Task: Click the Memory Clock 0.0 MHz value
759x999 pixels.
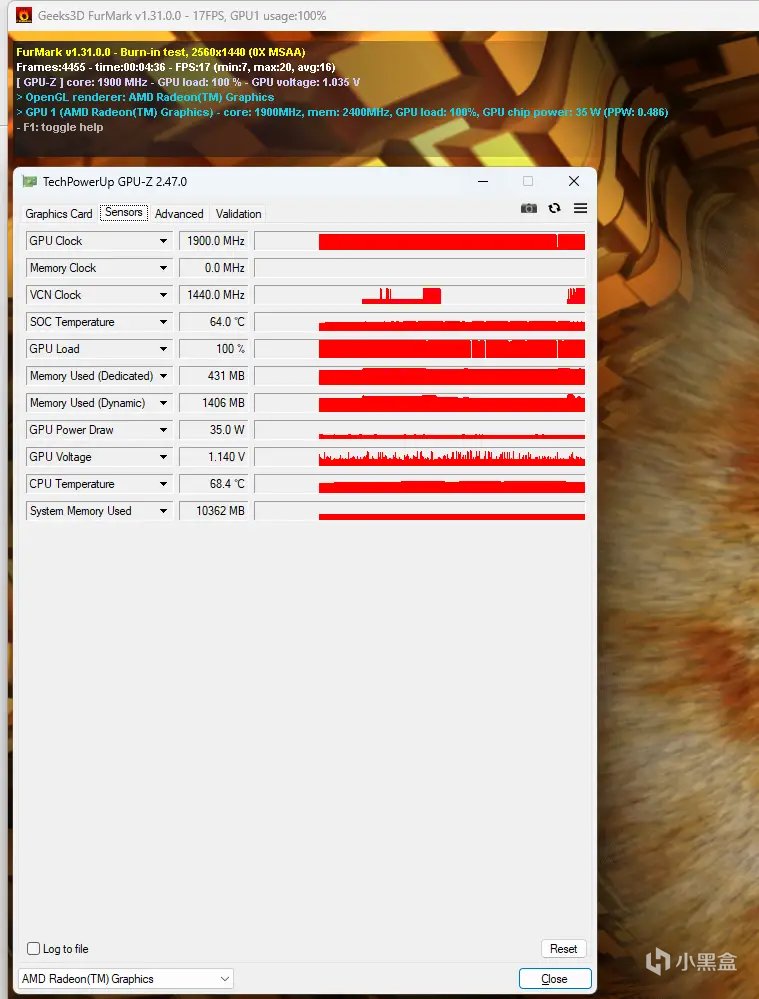Action: 213,268
